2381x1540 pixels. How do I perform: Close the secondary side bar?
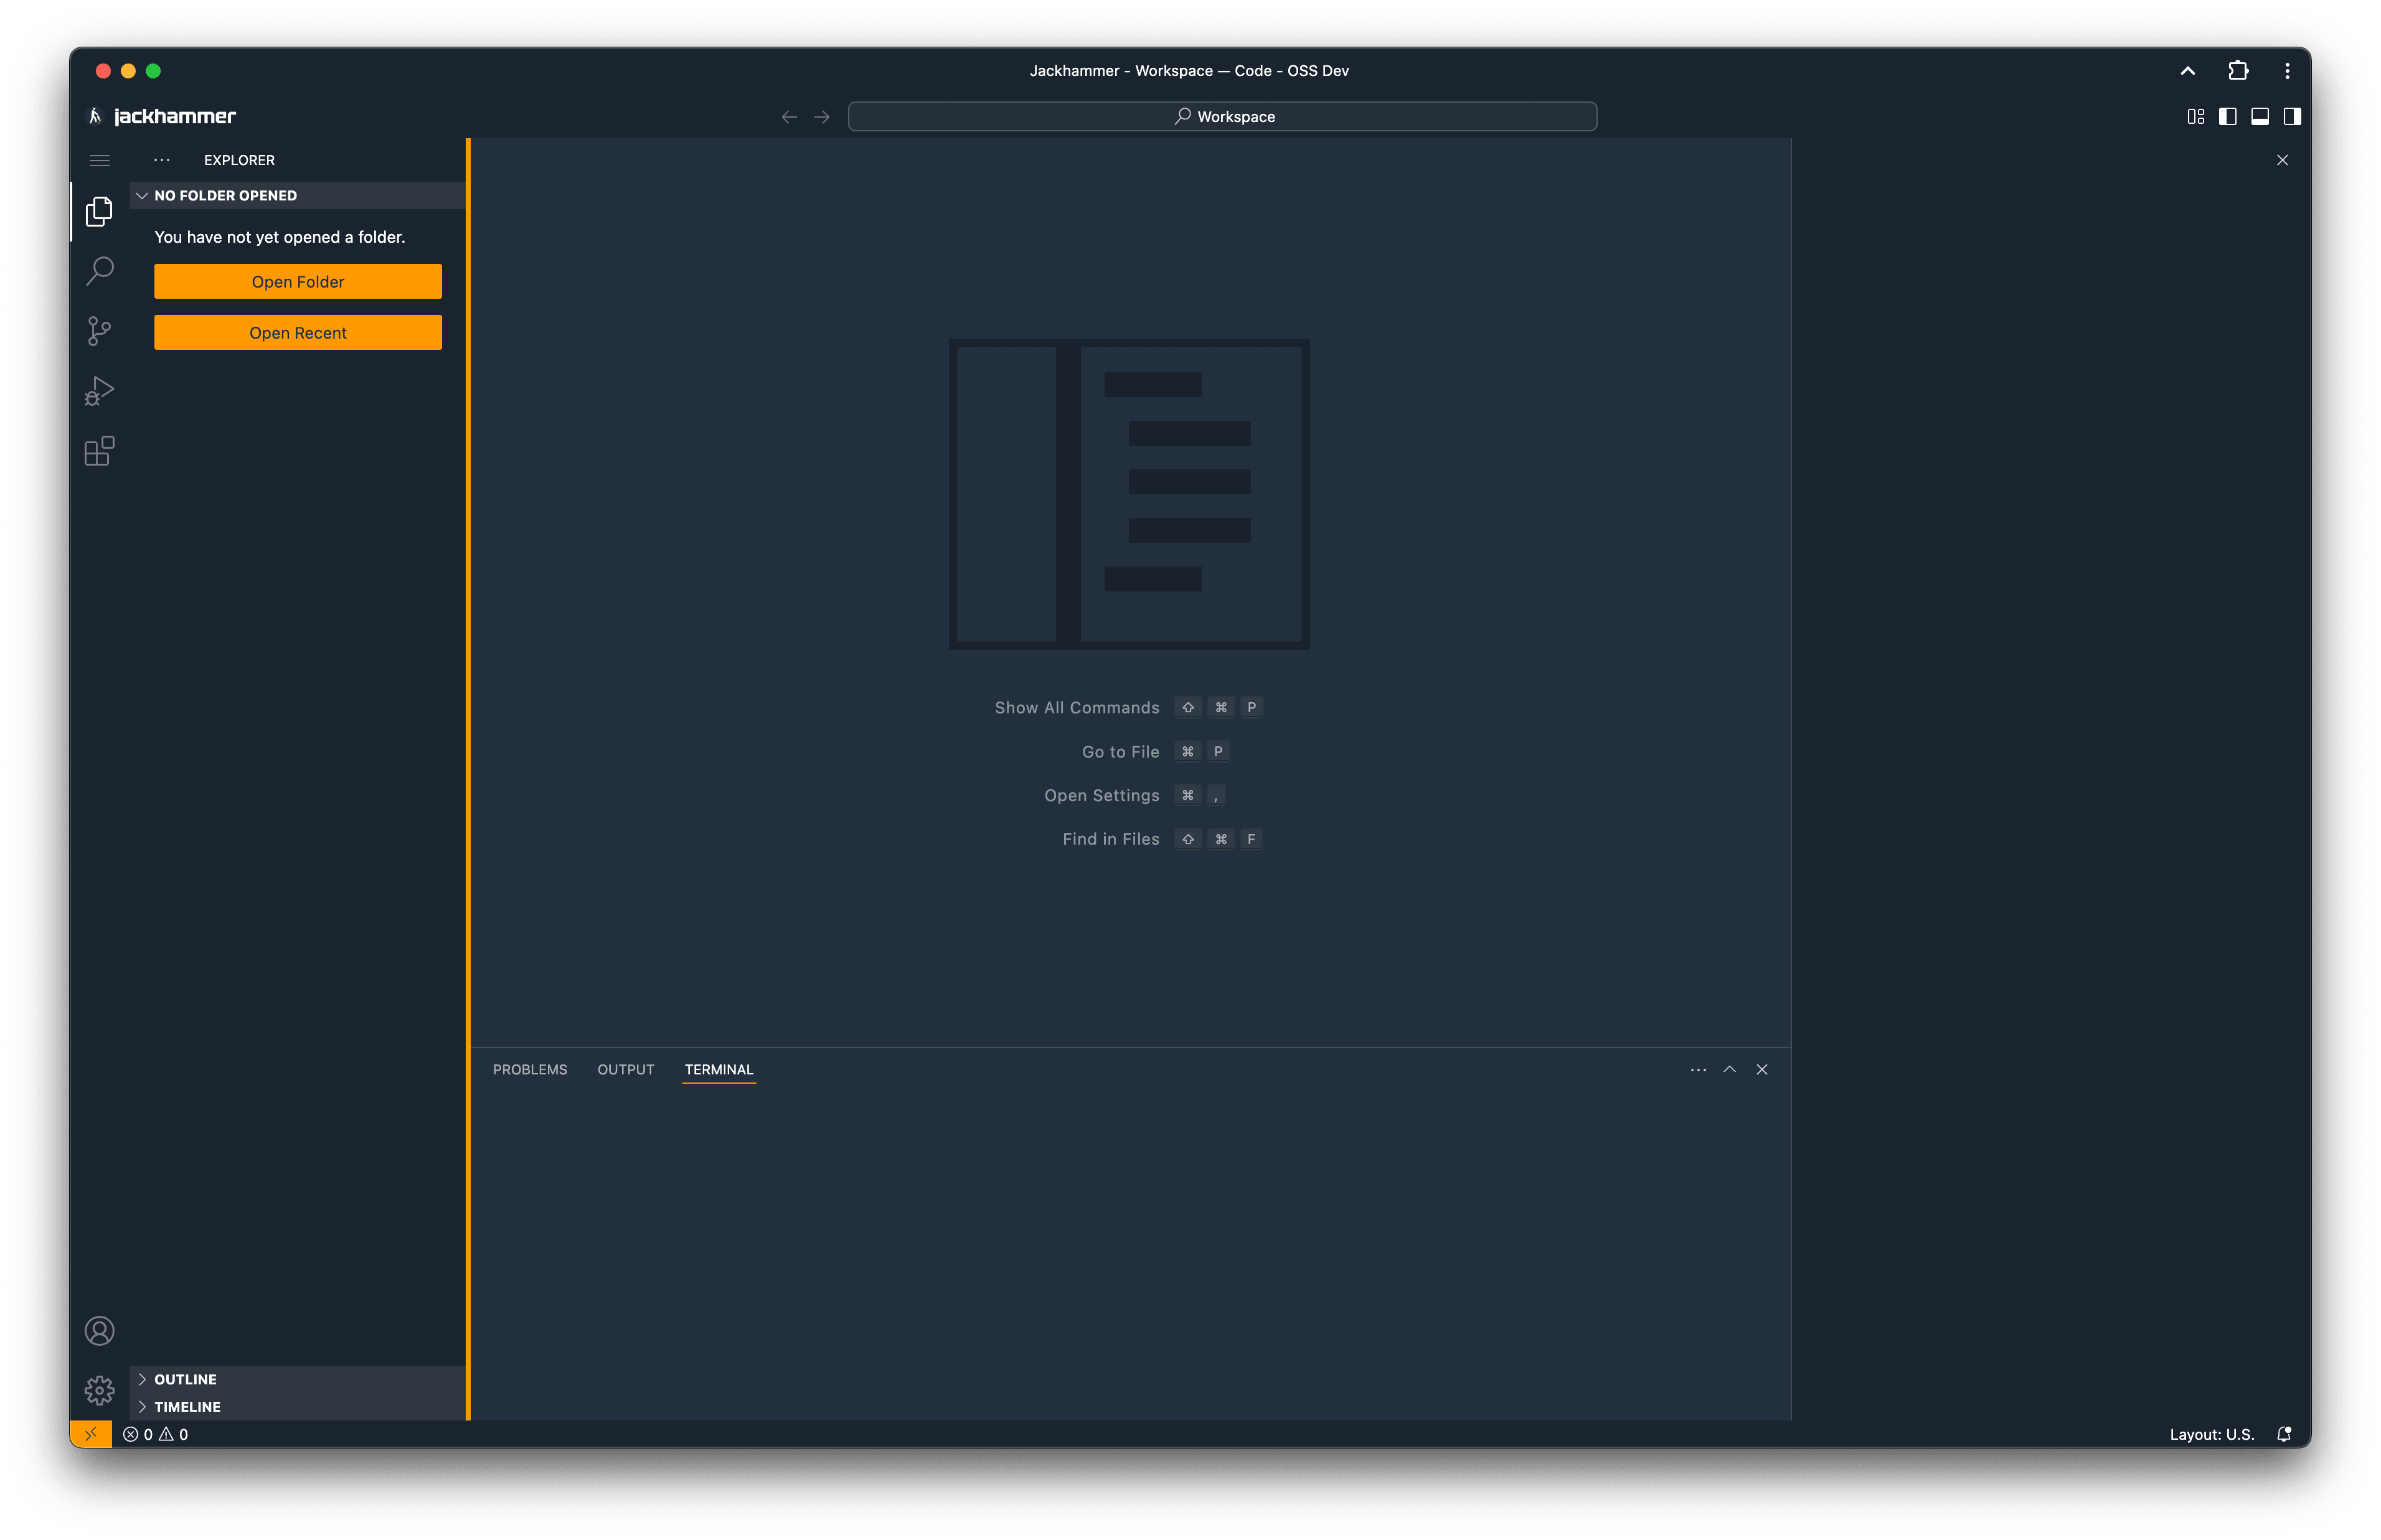[2282, 160]
